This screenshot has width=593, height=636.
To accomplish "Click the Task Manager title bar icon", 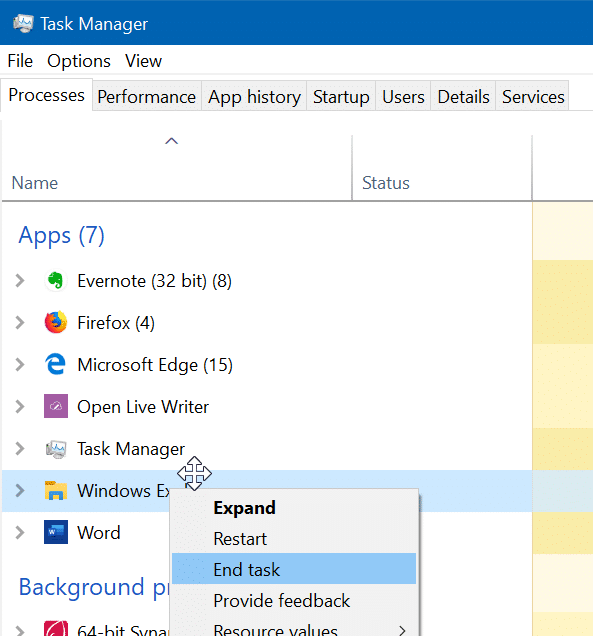I will [x=23, y=24].
